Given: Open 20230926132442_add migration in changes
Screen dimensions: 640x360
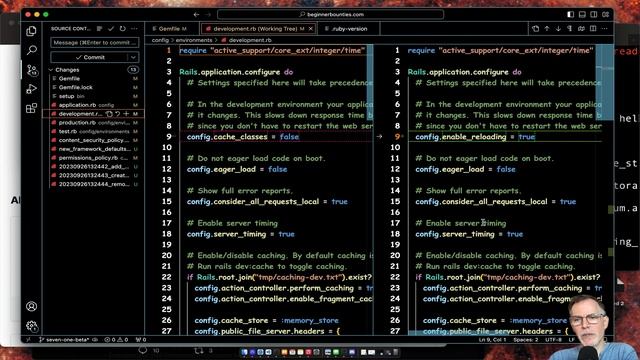Looking at the screenshot, I should point(93,167).
